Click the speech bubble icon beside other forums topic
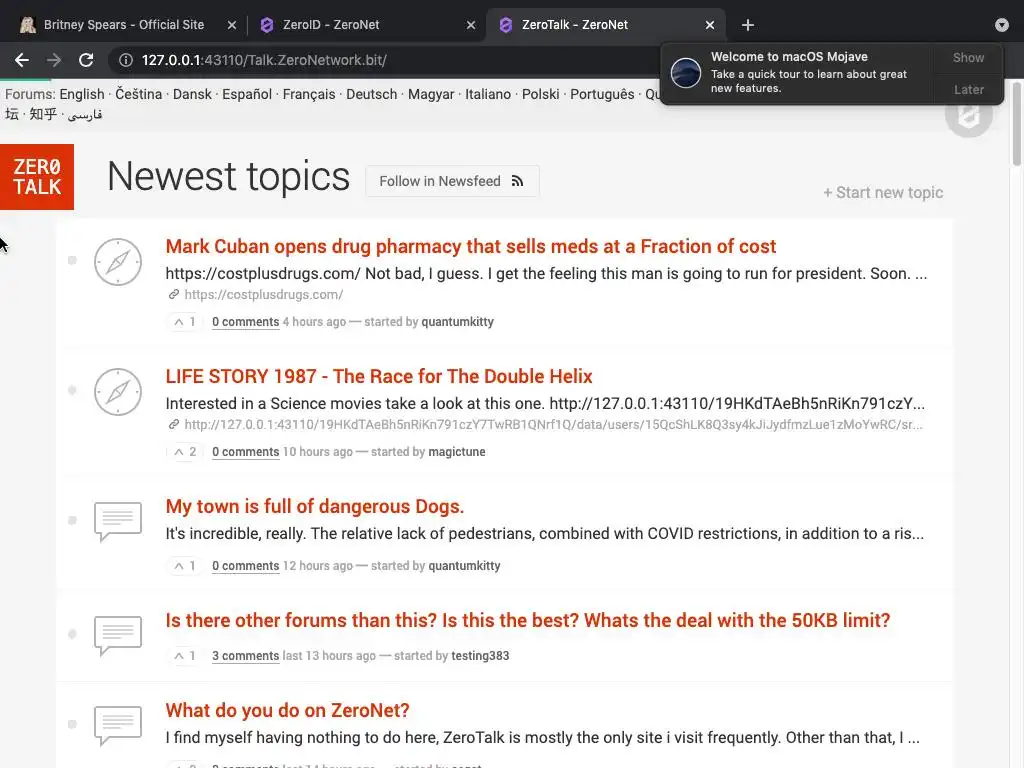Image resolution: width=1024 pixels, height=768 pixels. point(118,635)
